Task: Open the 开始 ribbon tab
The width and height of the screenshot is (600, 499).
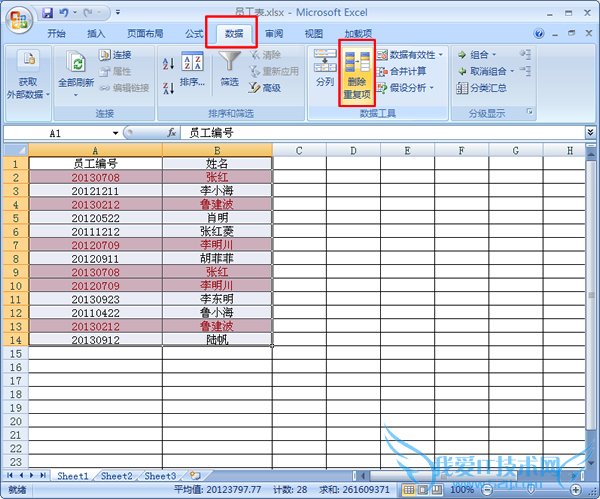Action: tap(56, 34)
